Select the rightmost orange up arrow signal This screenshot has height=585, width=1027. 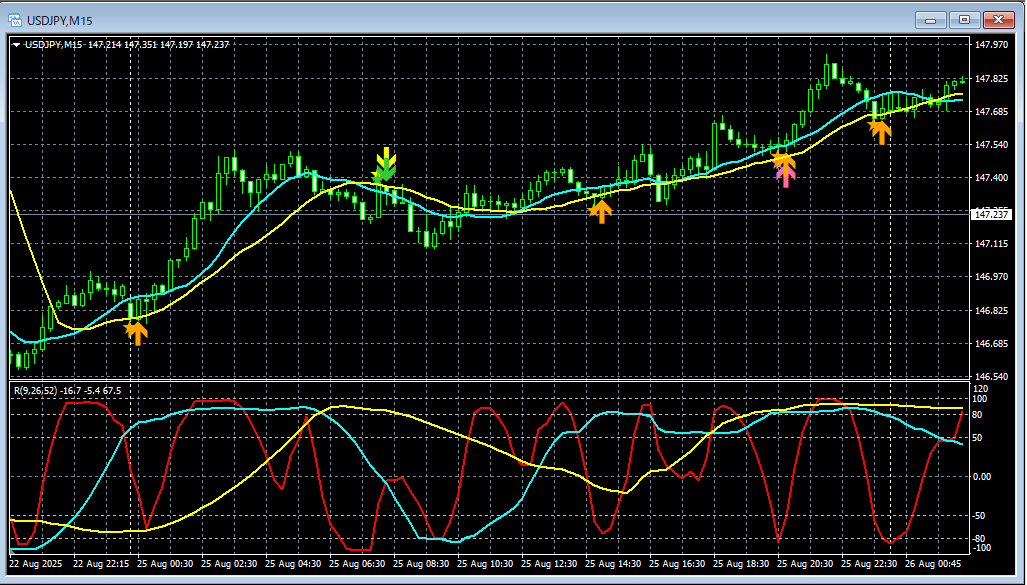(880, 131)
